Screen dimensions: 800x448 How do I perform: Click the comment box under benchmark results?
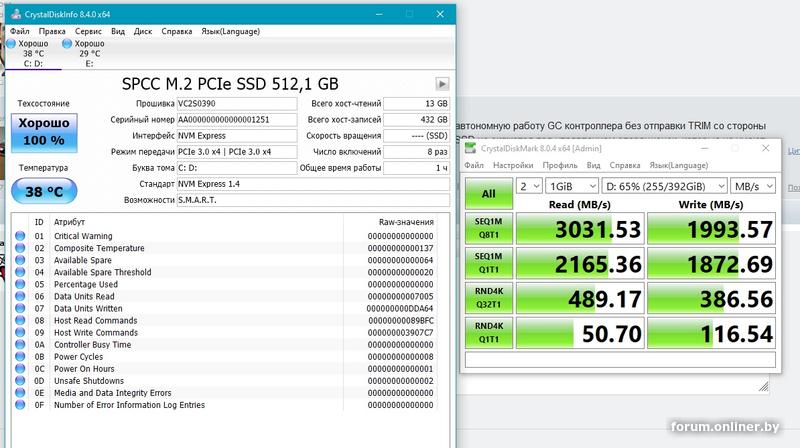(620, 359)
